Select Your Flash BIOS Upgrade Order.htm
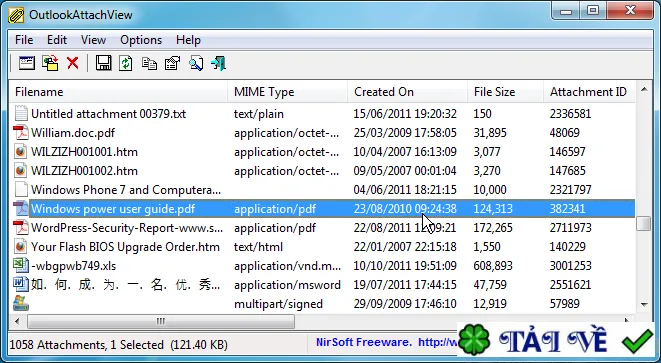 [x=125, y=247]
